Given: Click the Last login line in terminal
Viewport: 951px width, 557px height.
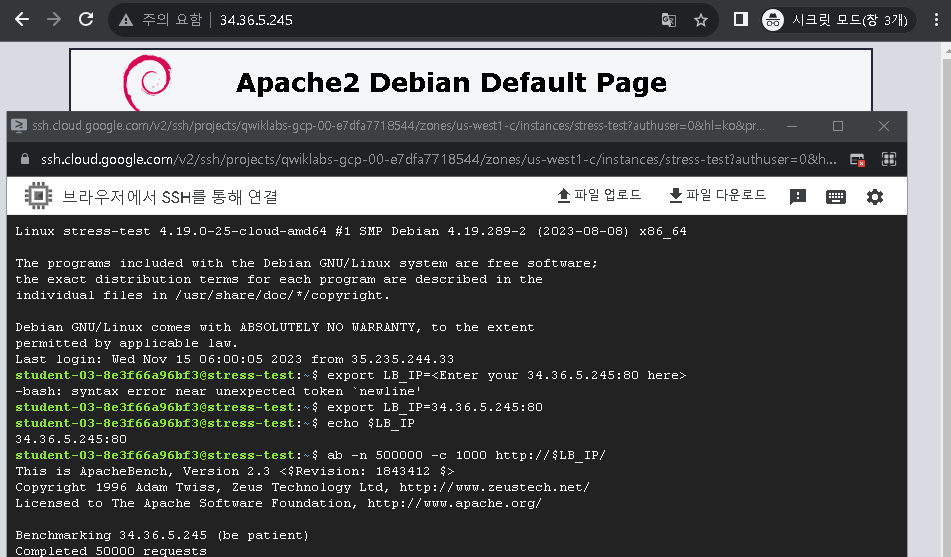Looking at the screenshot, I should pos(235,359).
